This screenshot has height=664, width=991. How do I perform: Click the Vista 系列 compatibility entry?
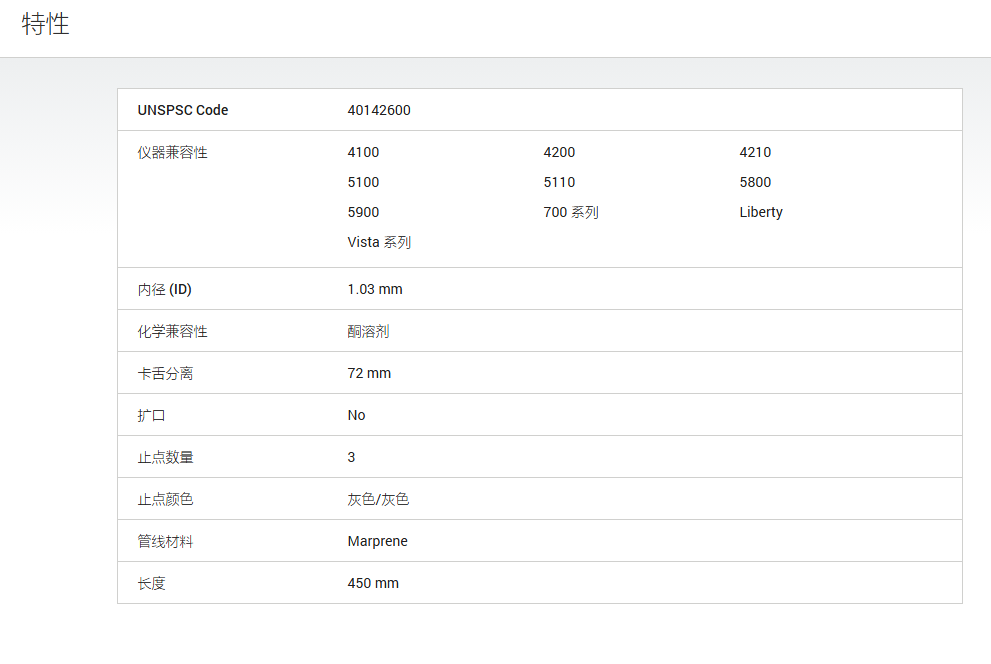tap(379, 242)
